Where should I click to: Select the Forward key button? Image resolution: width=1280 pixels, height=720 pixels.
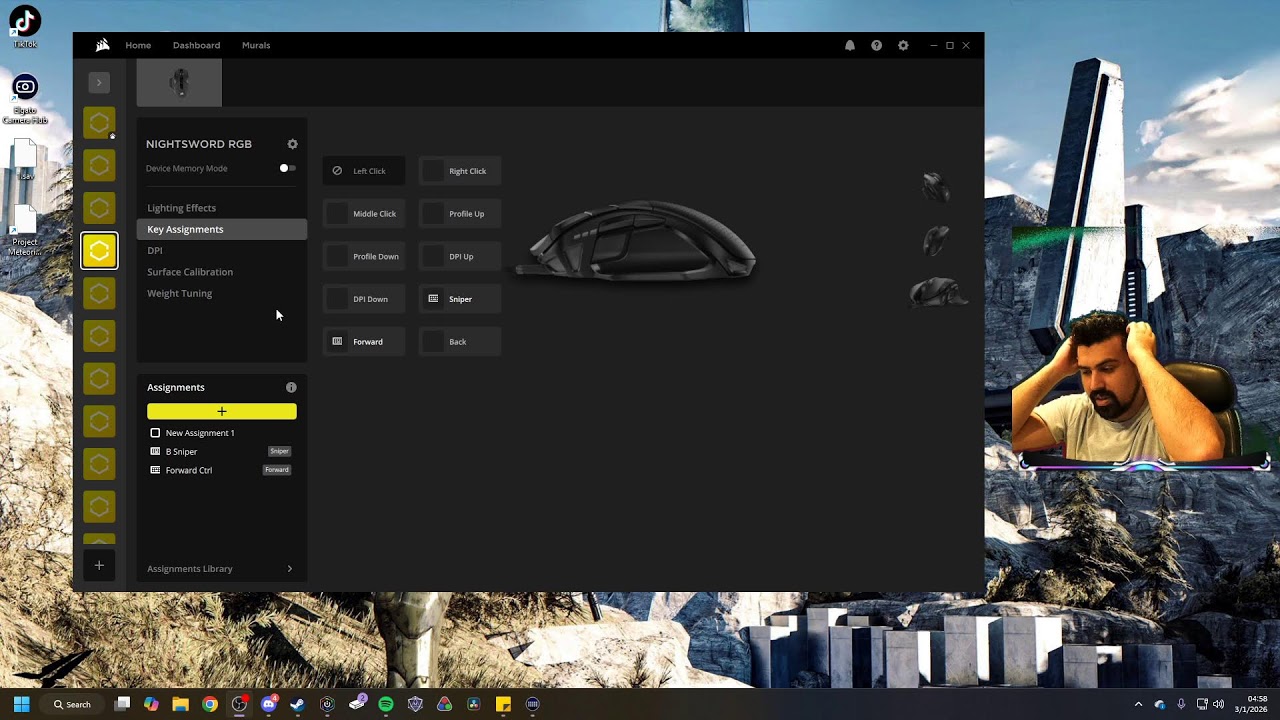[x=364, y=342]
